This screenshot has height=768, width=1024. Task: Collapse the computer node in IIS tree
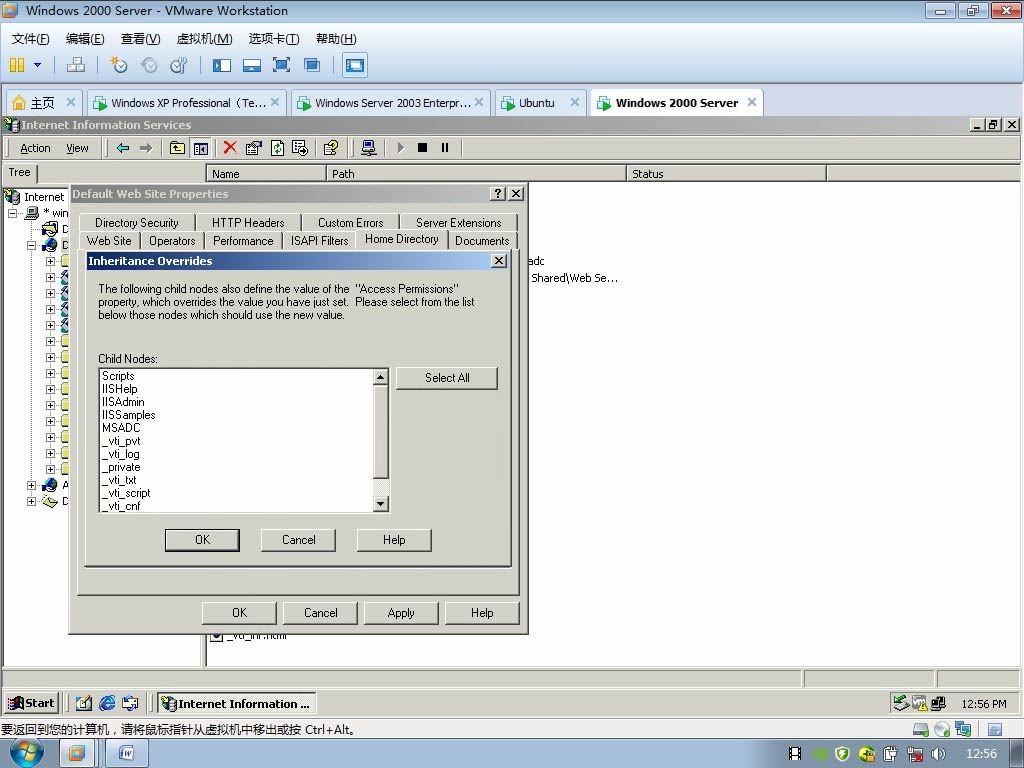(x=13, y=213)
